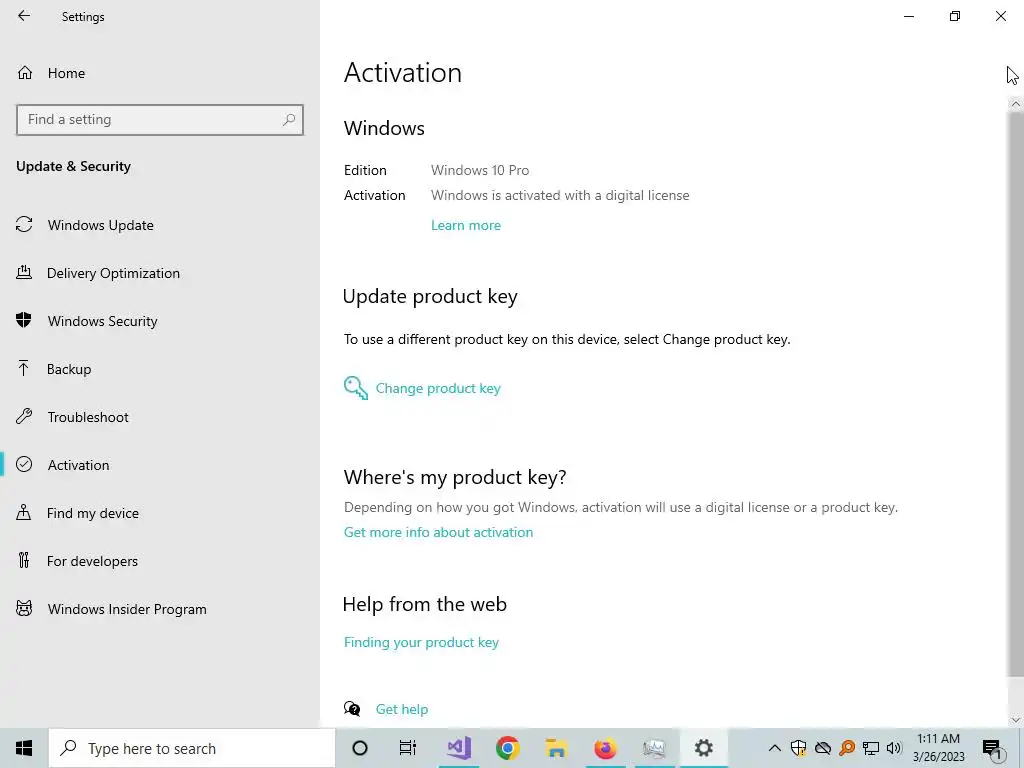1024x768 pixels.
Task: Click the Windows 10 Pro edition text
Action: tap(480, 170)
